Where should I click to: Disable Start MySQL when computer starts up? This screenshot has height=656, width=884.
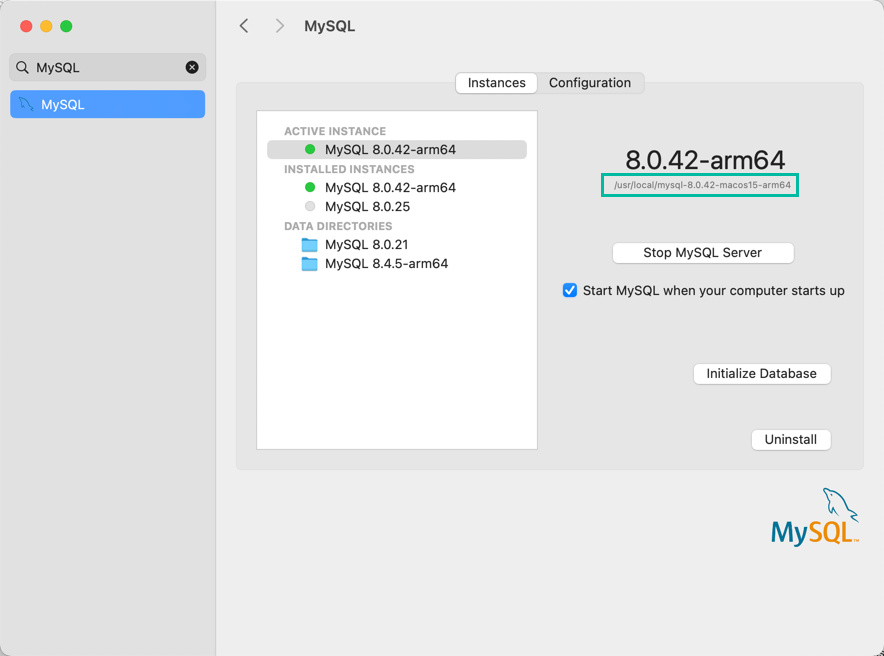coord(570,291)
